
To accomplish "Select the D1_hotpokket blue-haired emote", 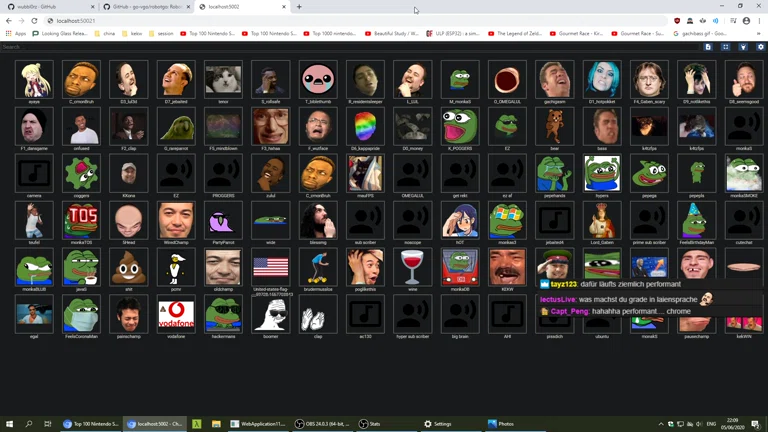I will (x=602, y=79).
